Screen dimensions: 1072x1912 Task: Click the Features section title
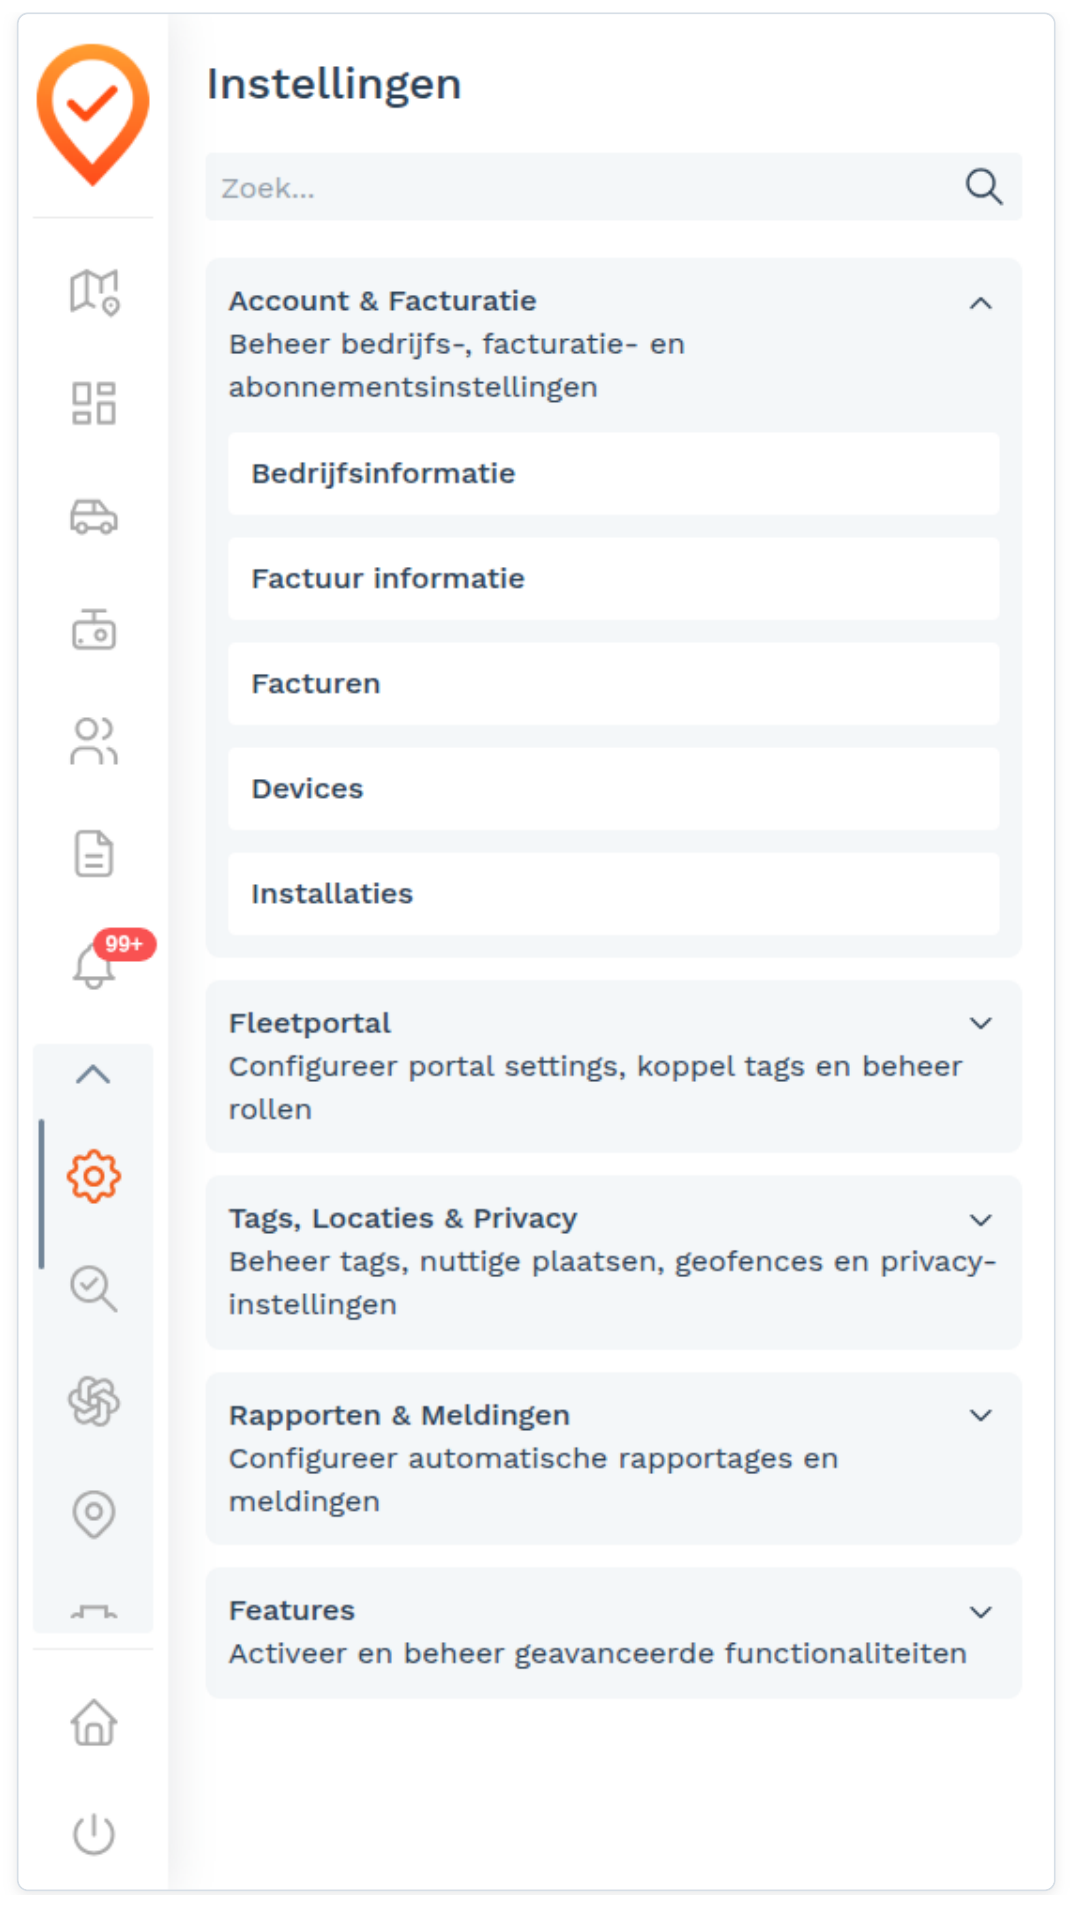pos(292,1610)
